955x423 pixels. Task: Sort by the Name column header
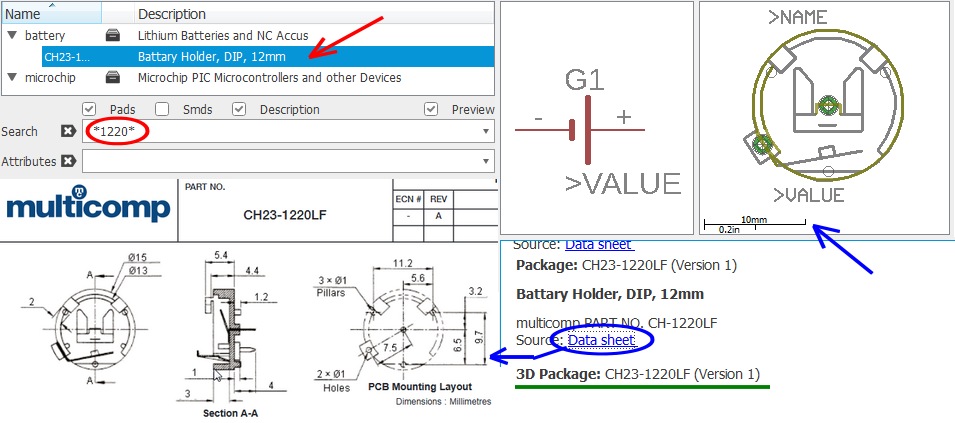click(x=51, y=13)
